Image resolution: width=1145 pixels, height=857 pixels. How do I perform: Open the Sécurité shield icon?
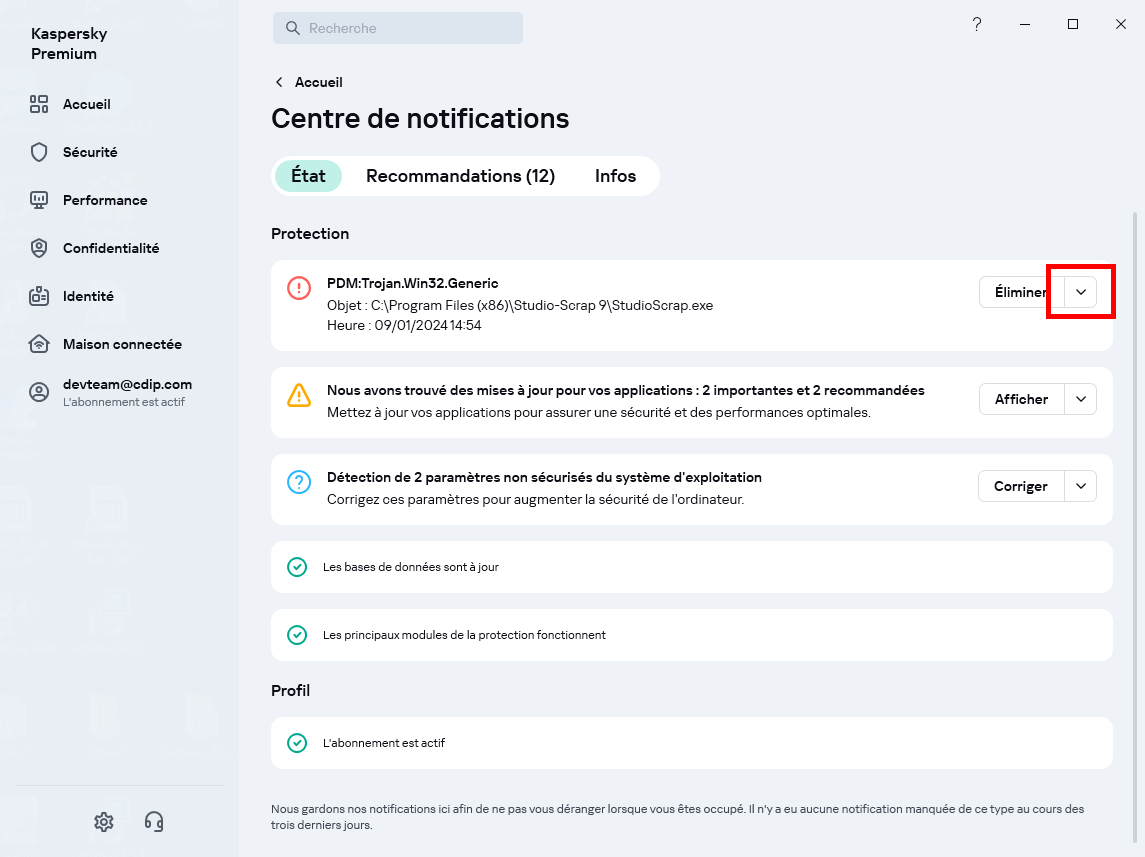coord(39,152)
